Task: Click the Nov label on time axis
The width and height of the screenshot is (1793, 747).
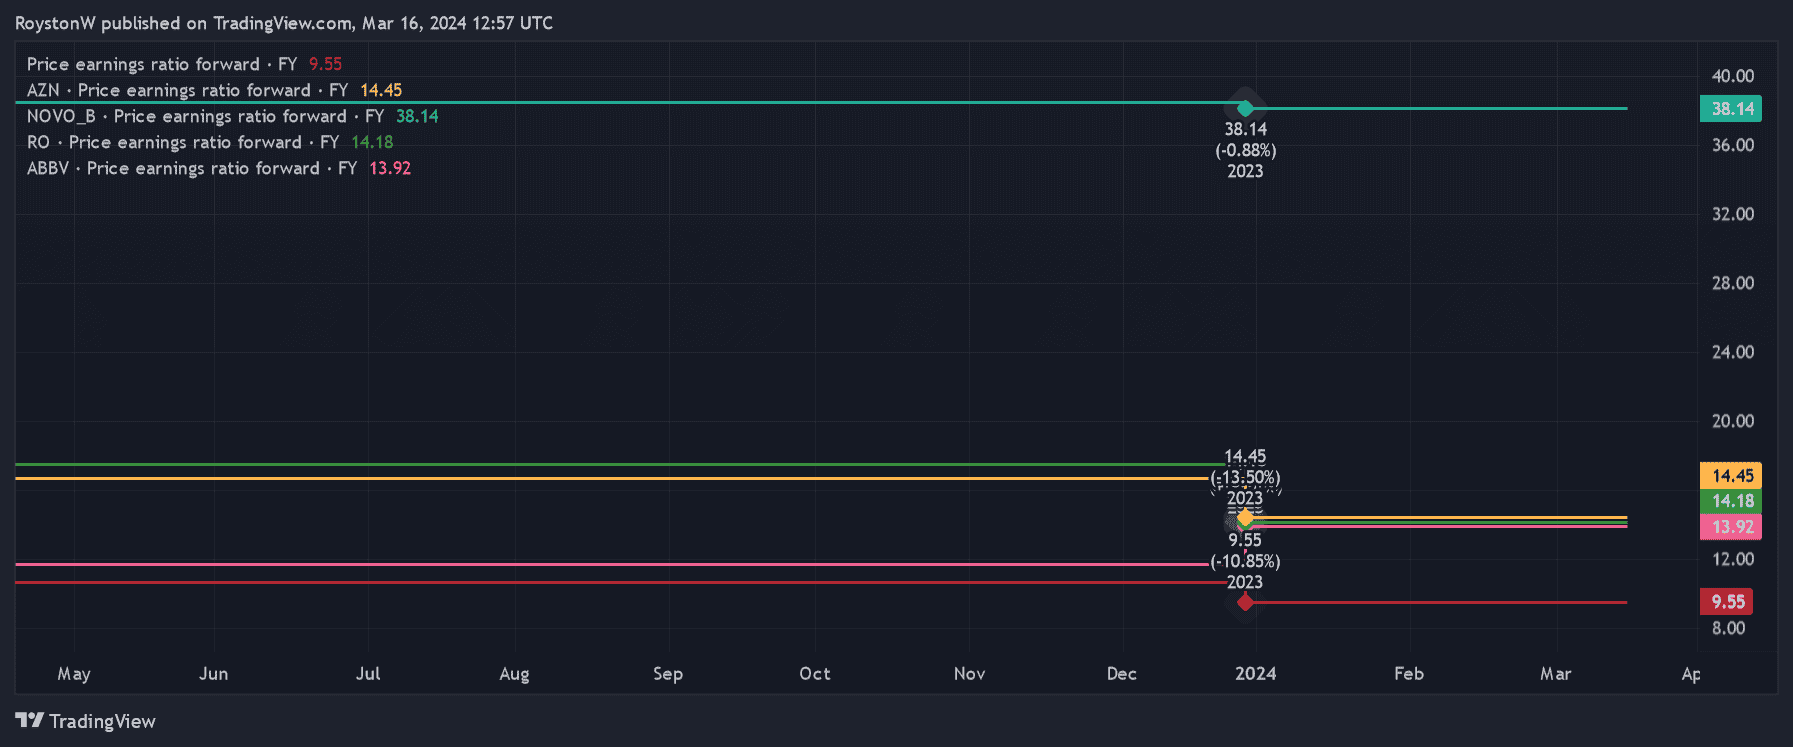Action: (969, 674)
